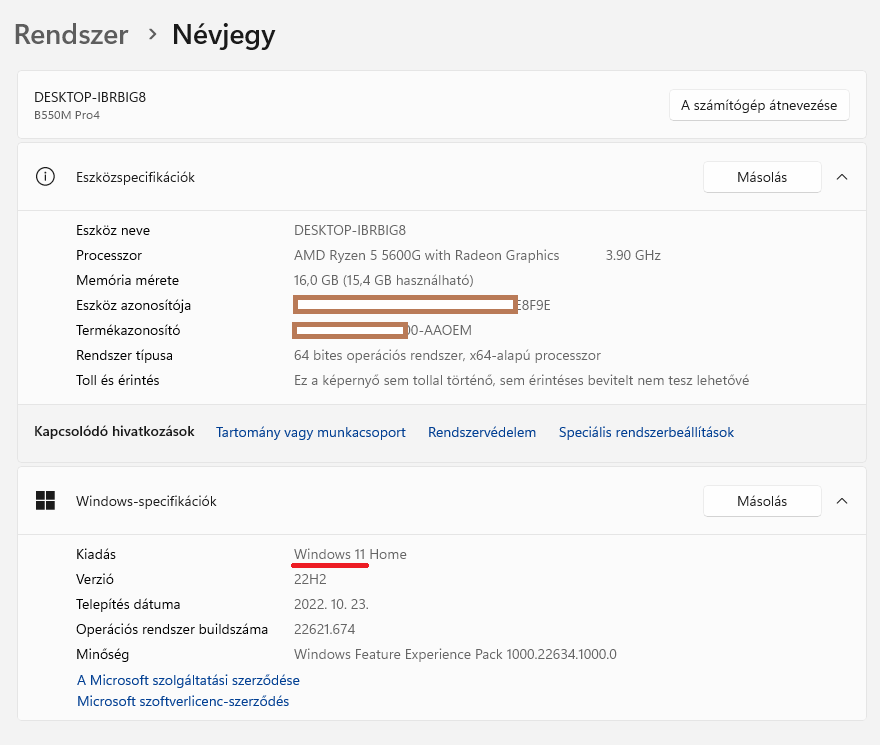The image size is (880, 745).
Task: Click the Névjegy breadcrumb title
Action: [x=223, y=36]
